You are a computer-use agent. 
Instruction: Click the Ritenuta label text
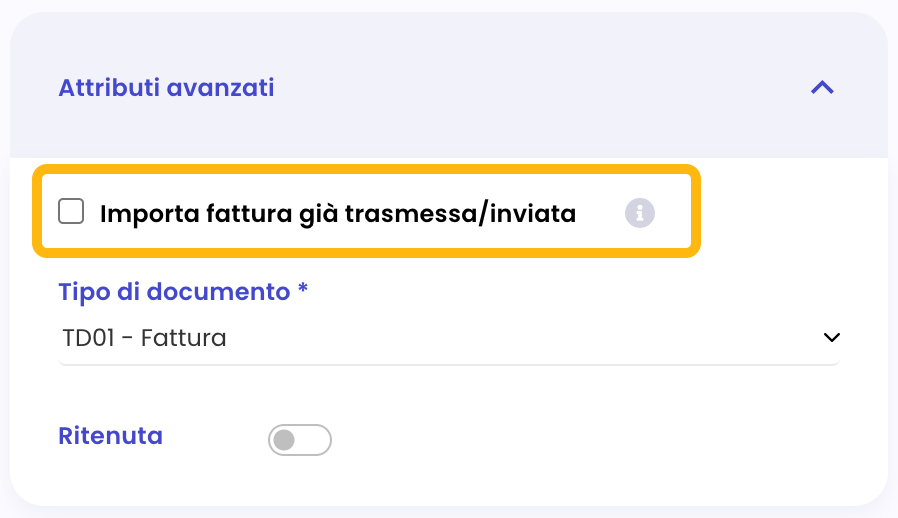(x=111, y=436)
